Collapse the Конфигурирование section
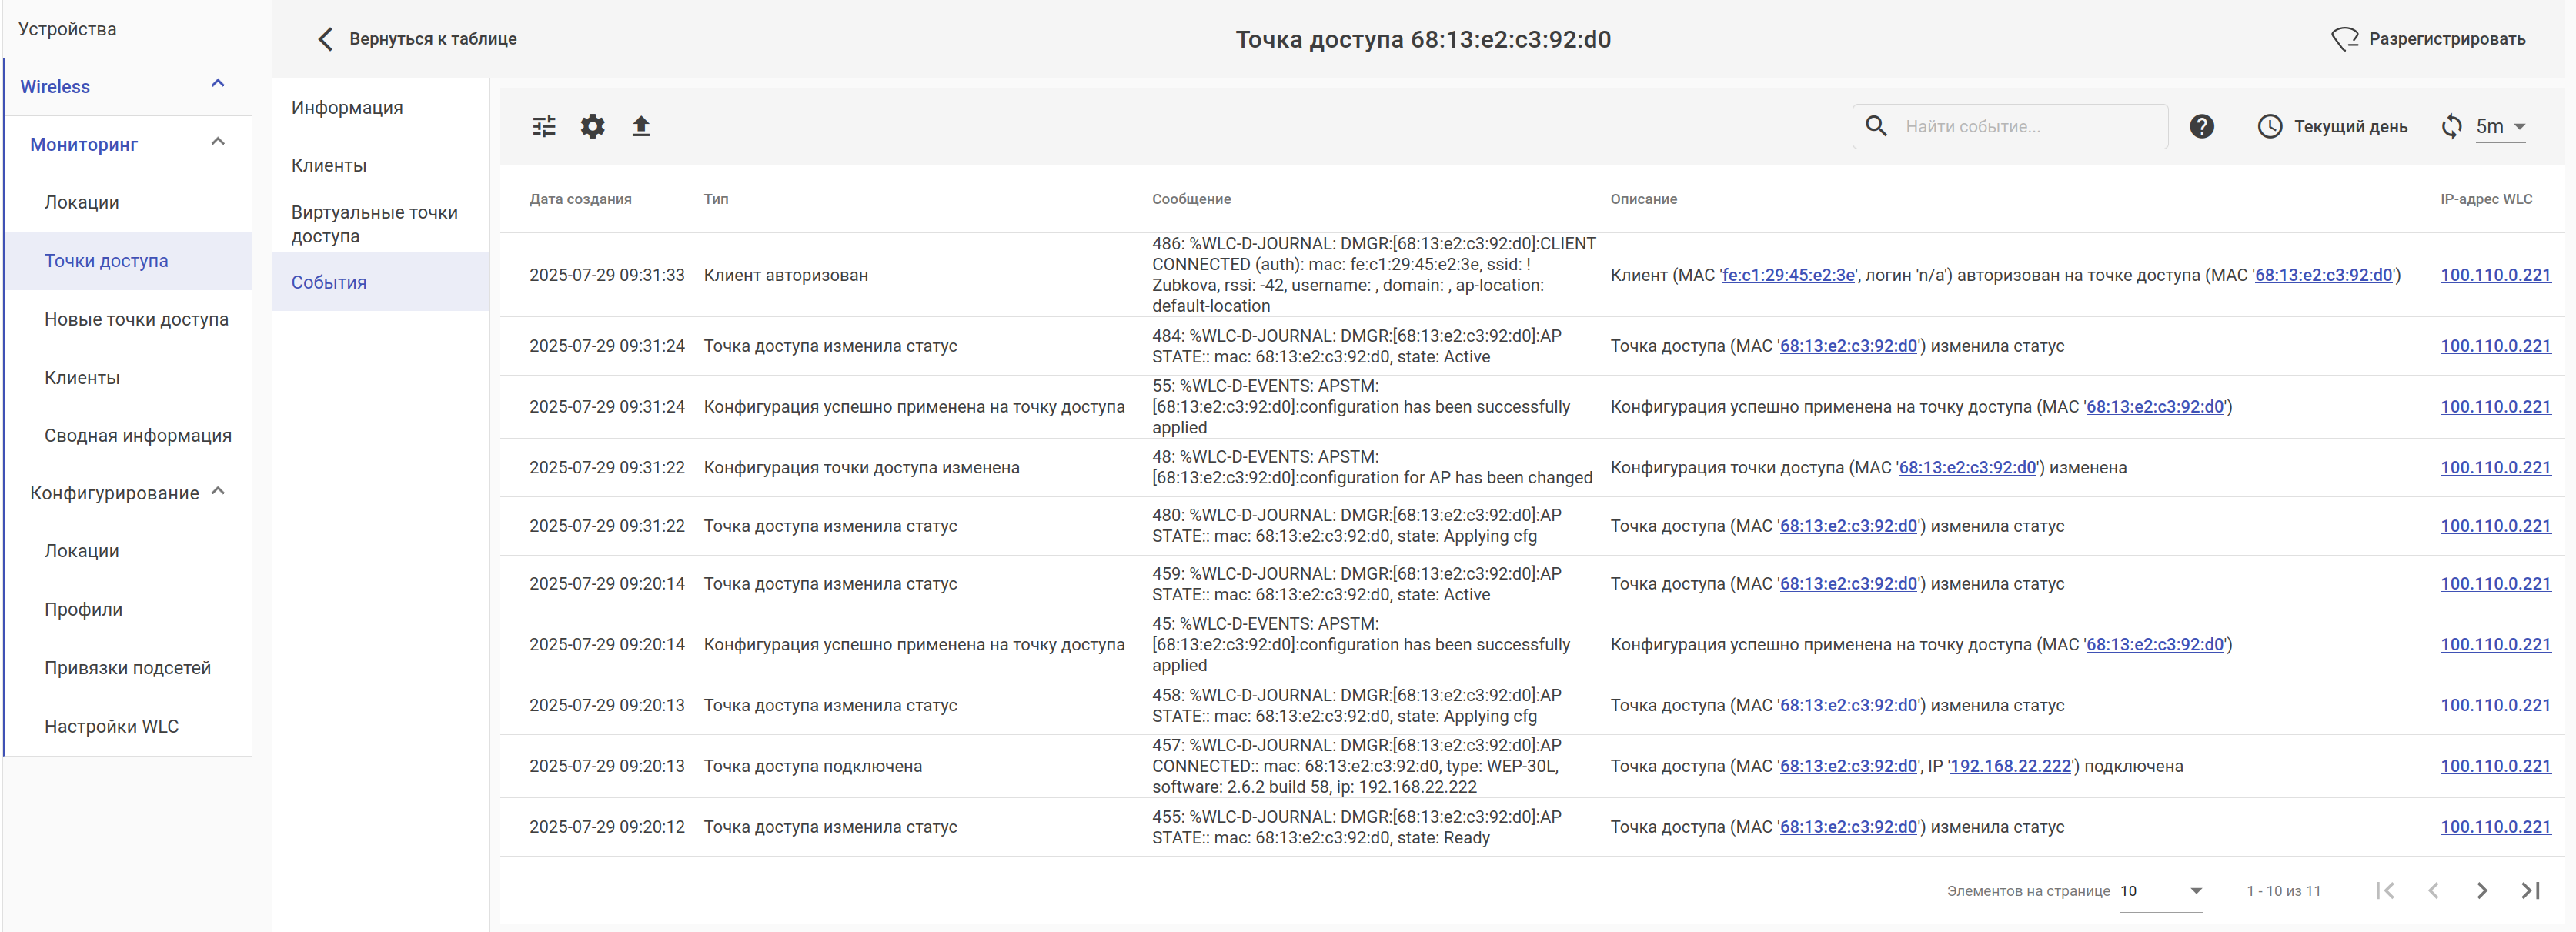The image size is (2576, 932). pyautogui.click(x=218, y=491)
